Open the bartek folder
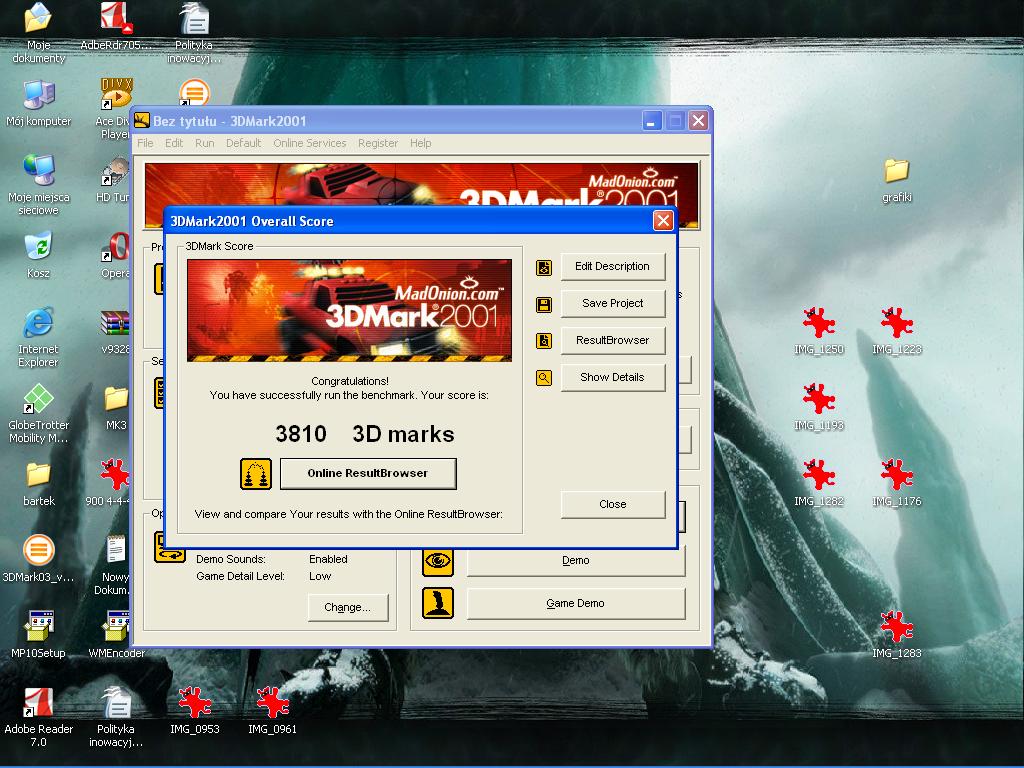Viewport: 1024px width, 768px height. (39, 484)
